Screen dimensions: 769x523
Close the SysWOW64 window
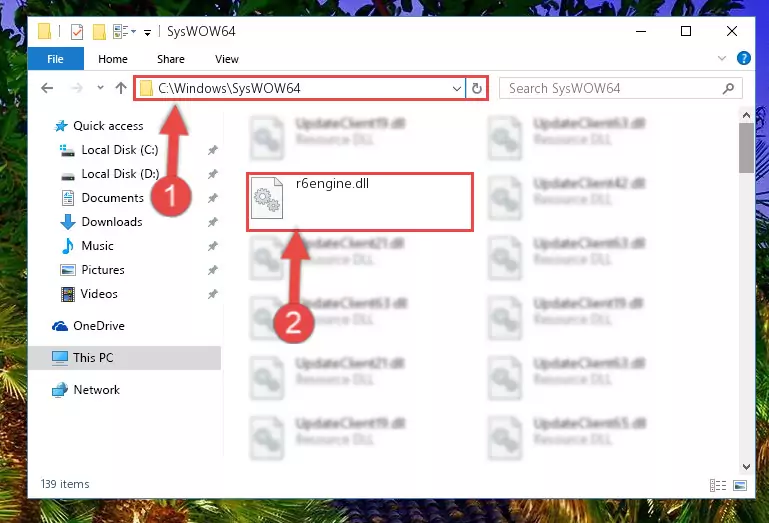pos(732,31)
